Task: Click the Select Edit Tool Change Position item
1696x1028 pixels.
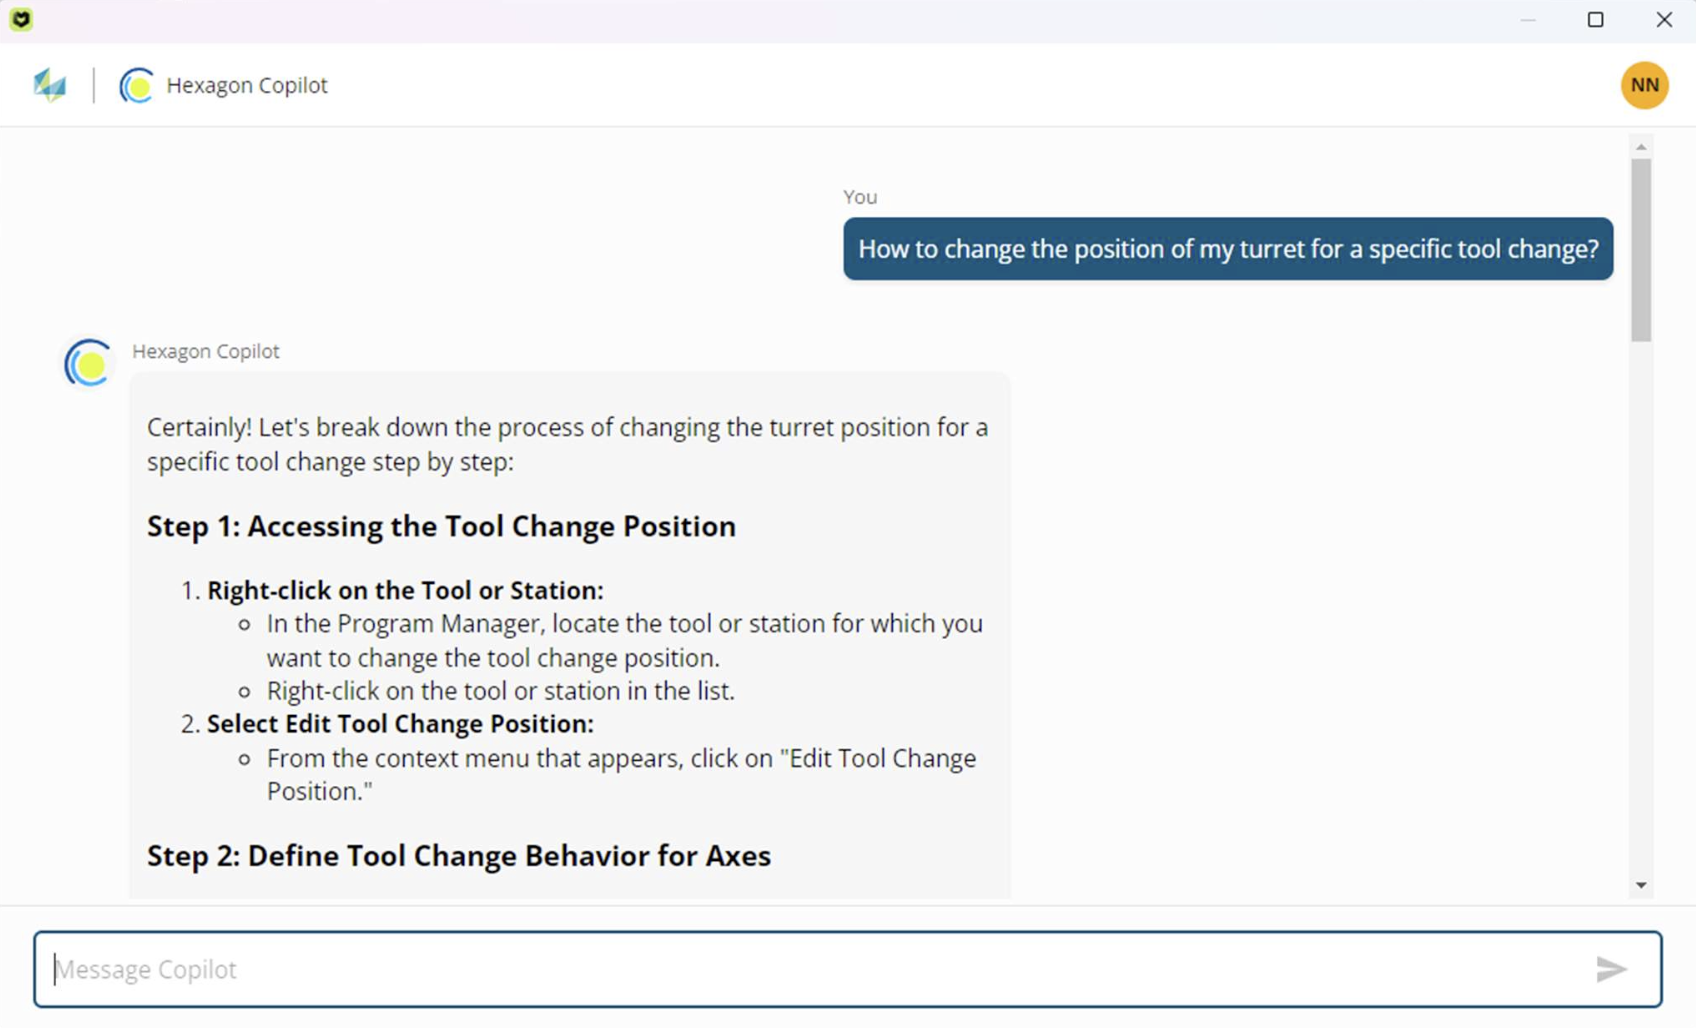Action: (400, 724)
